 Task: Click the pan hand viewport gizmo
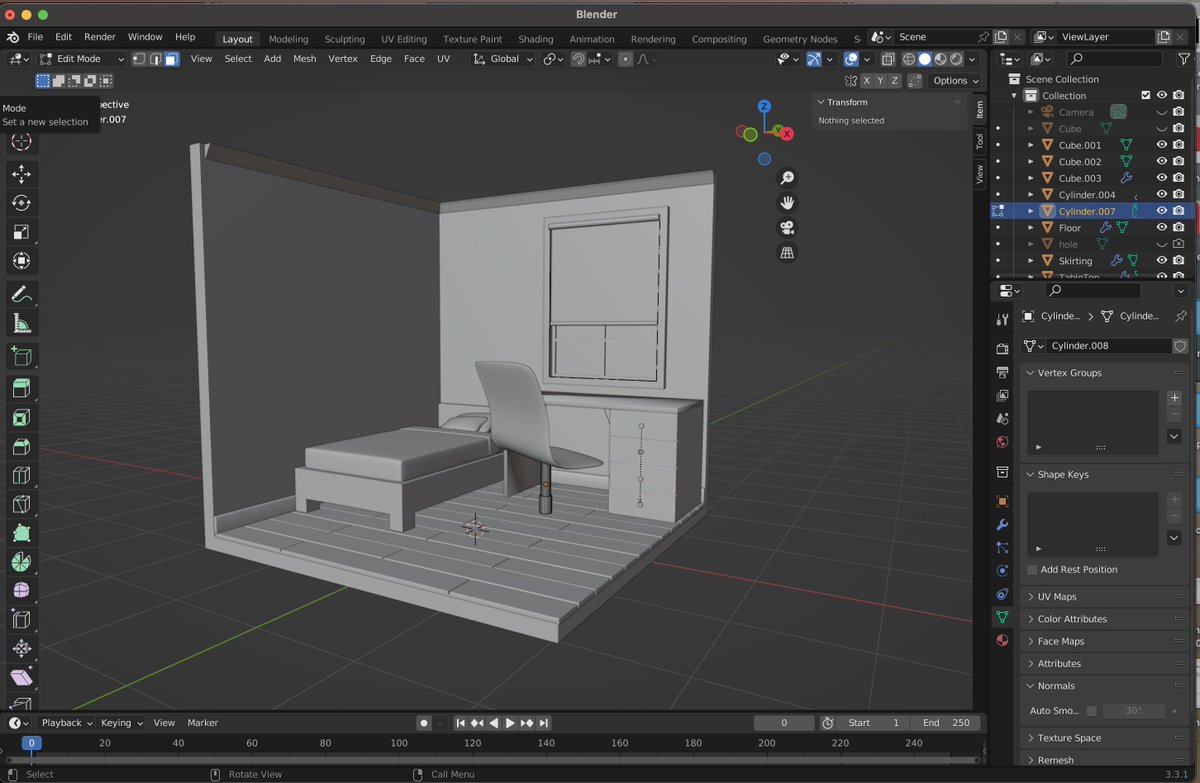(x=787, y=203)
